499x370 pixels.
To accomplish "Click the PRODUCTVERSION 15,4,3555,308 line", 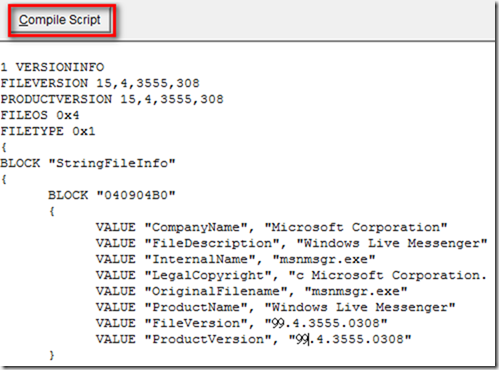I will pyautogui.click(x=112, y=99).
